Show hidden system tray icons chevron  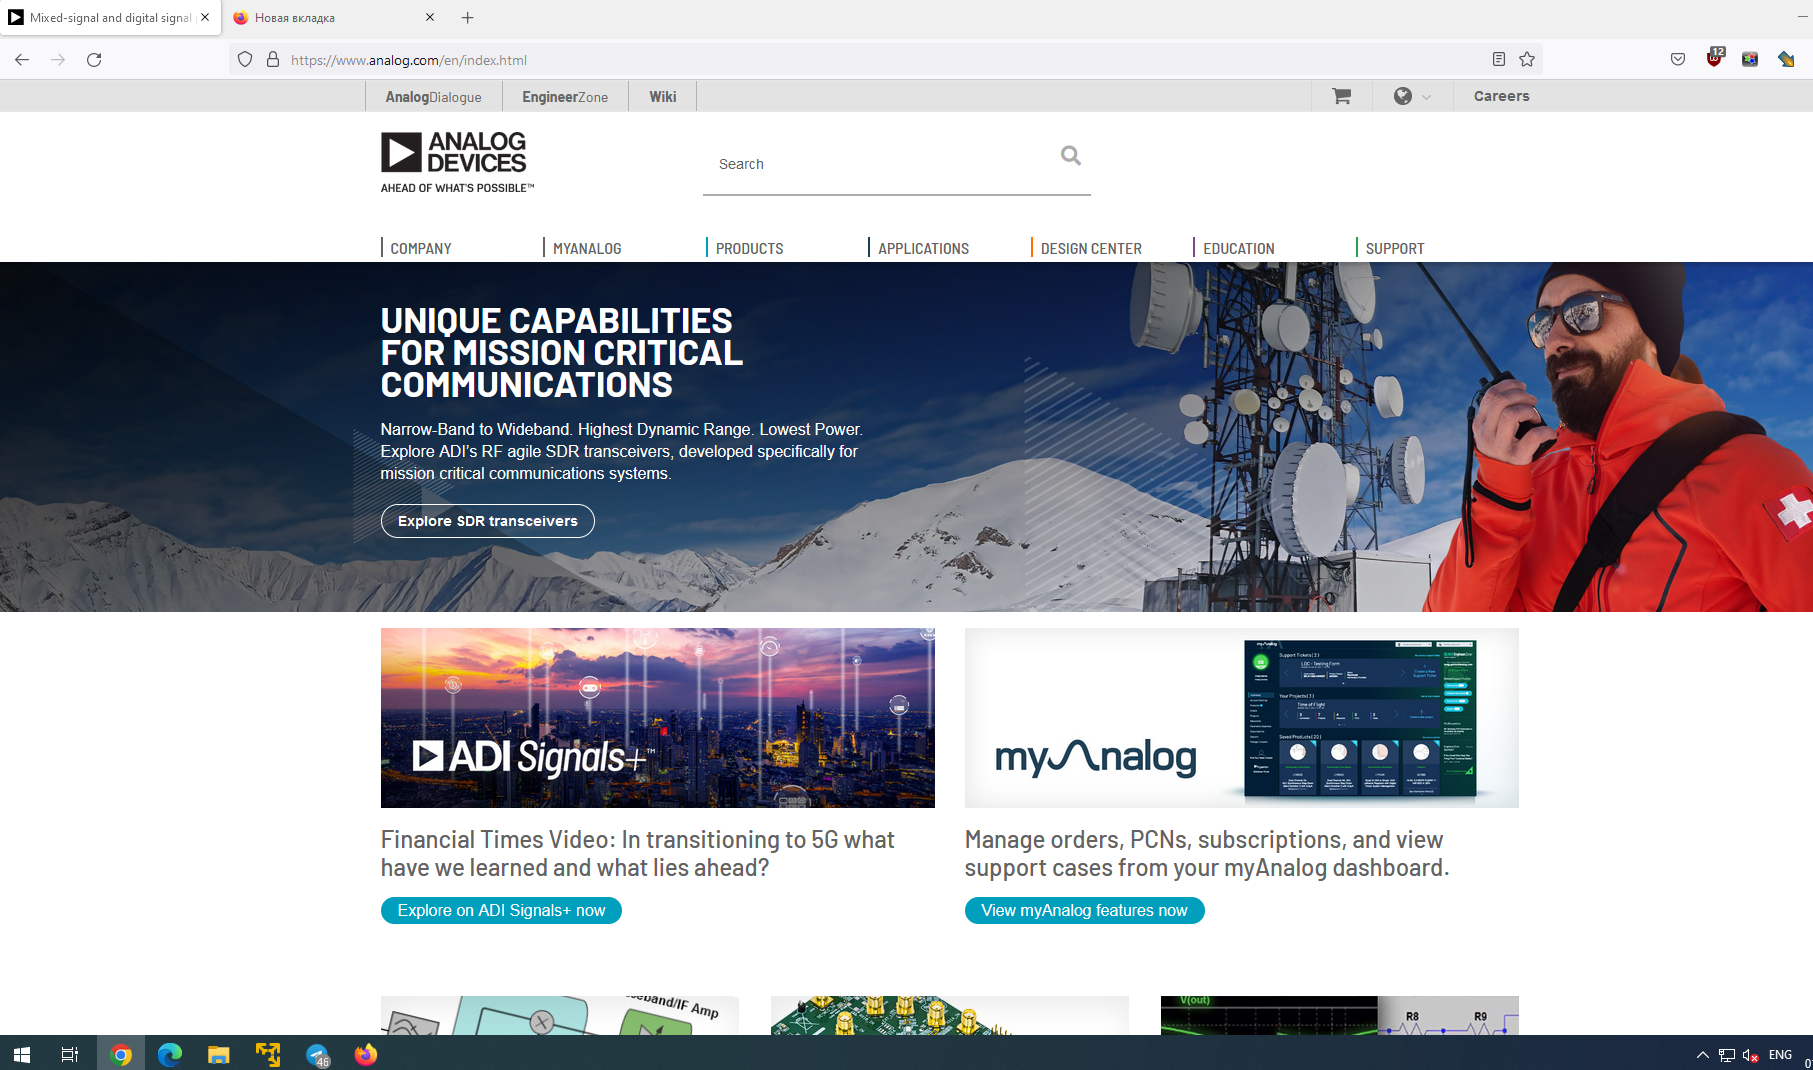tap(1702, 1055)
